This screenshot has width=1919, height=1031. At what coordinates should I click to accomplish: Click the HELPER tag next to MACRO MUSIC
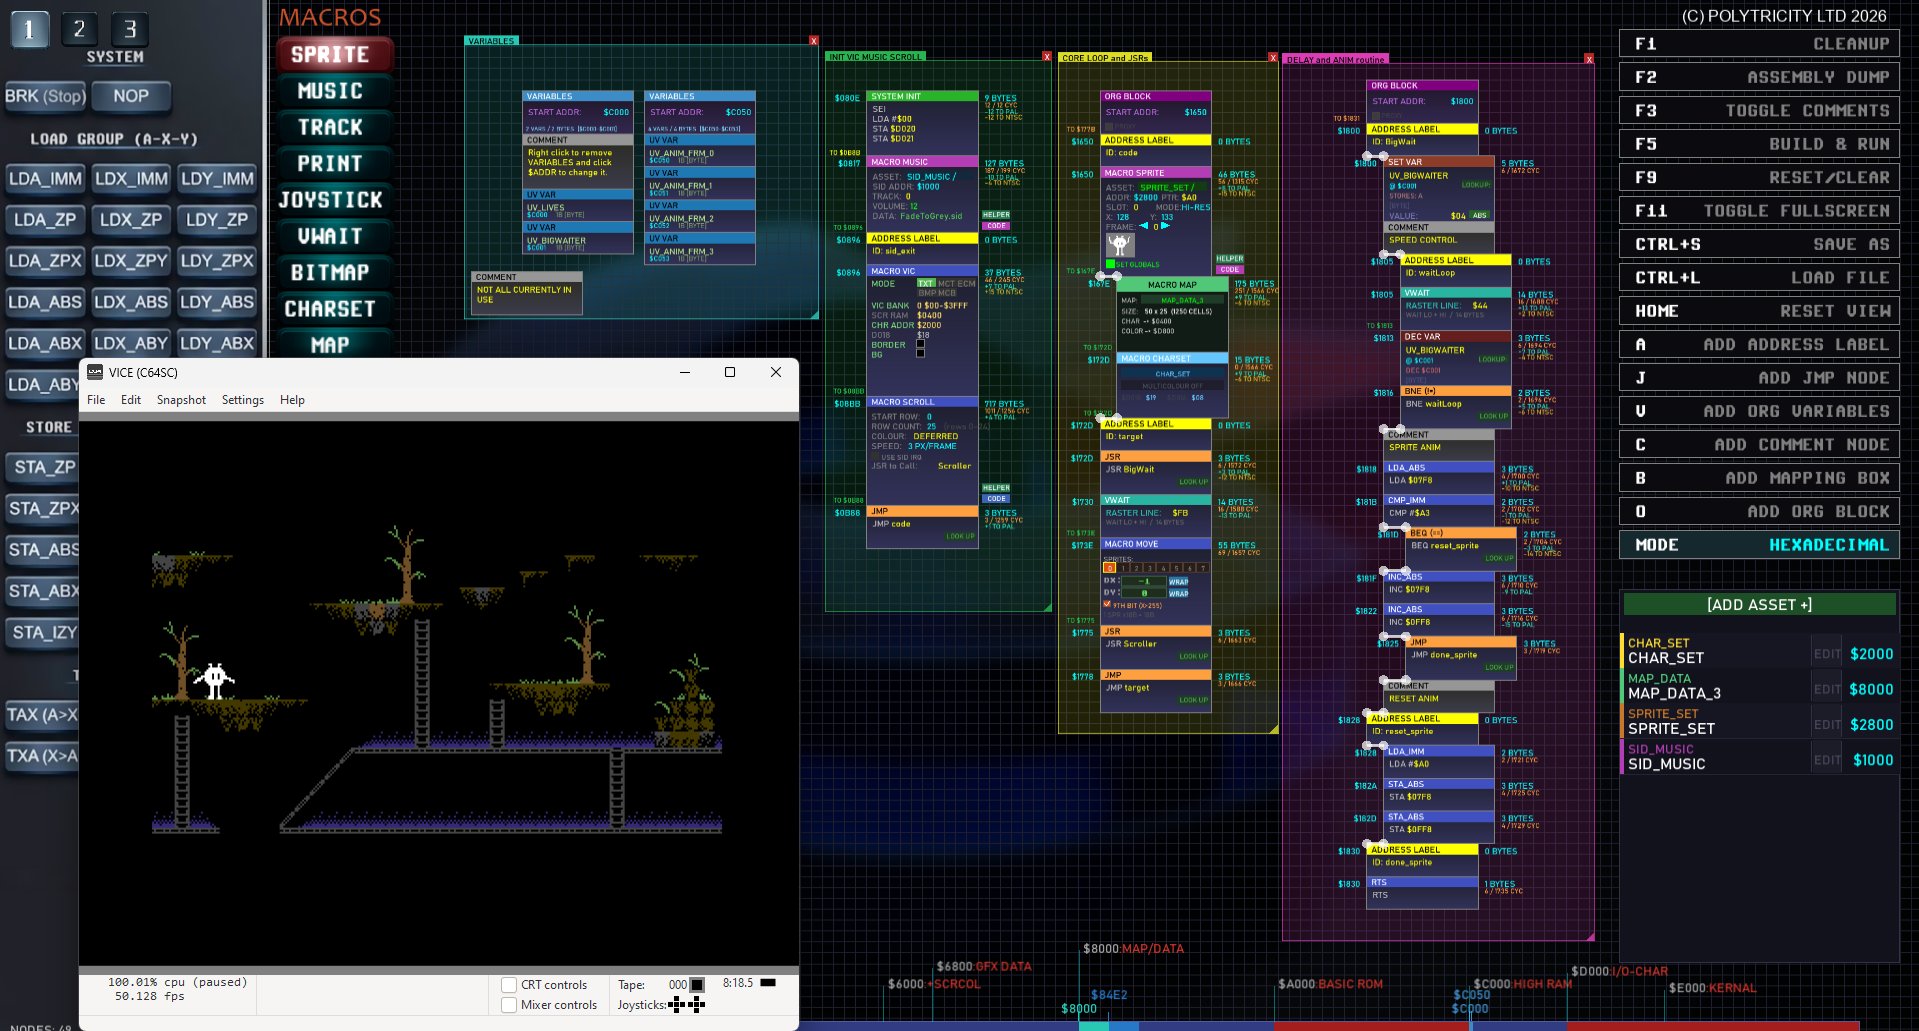996,215
